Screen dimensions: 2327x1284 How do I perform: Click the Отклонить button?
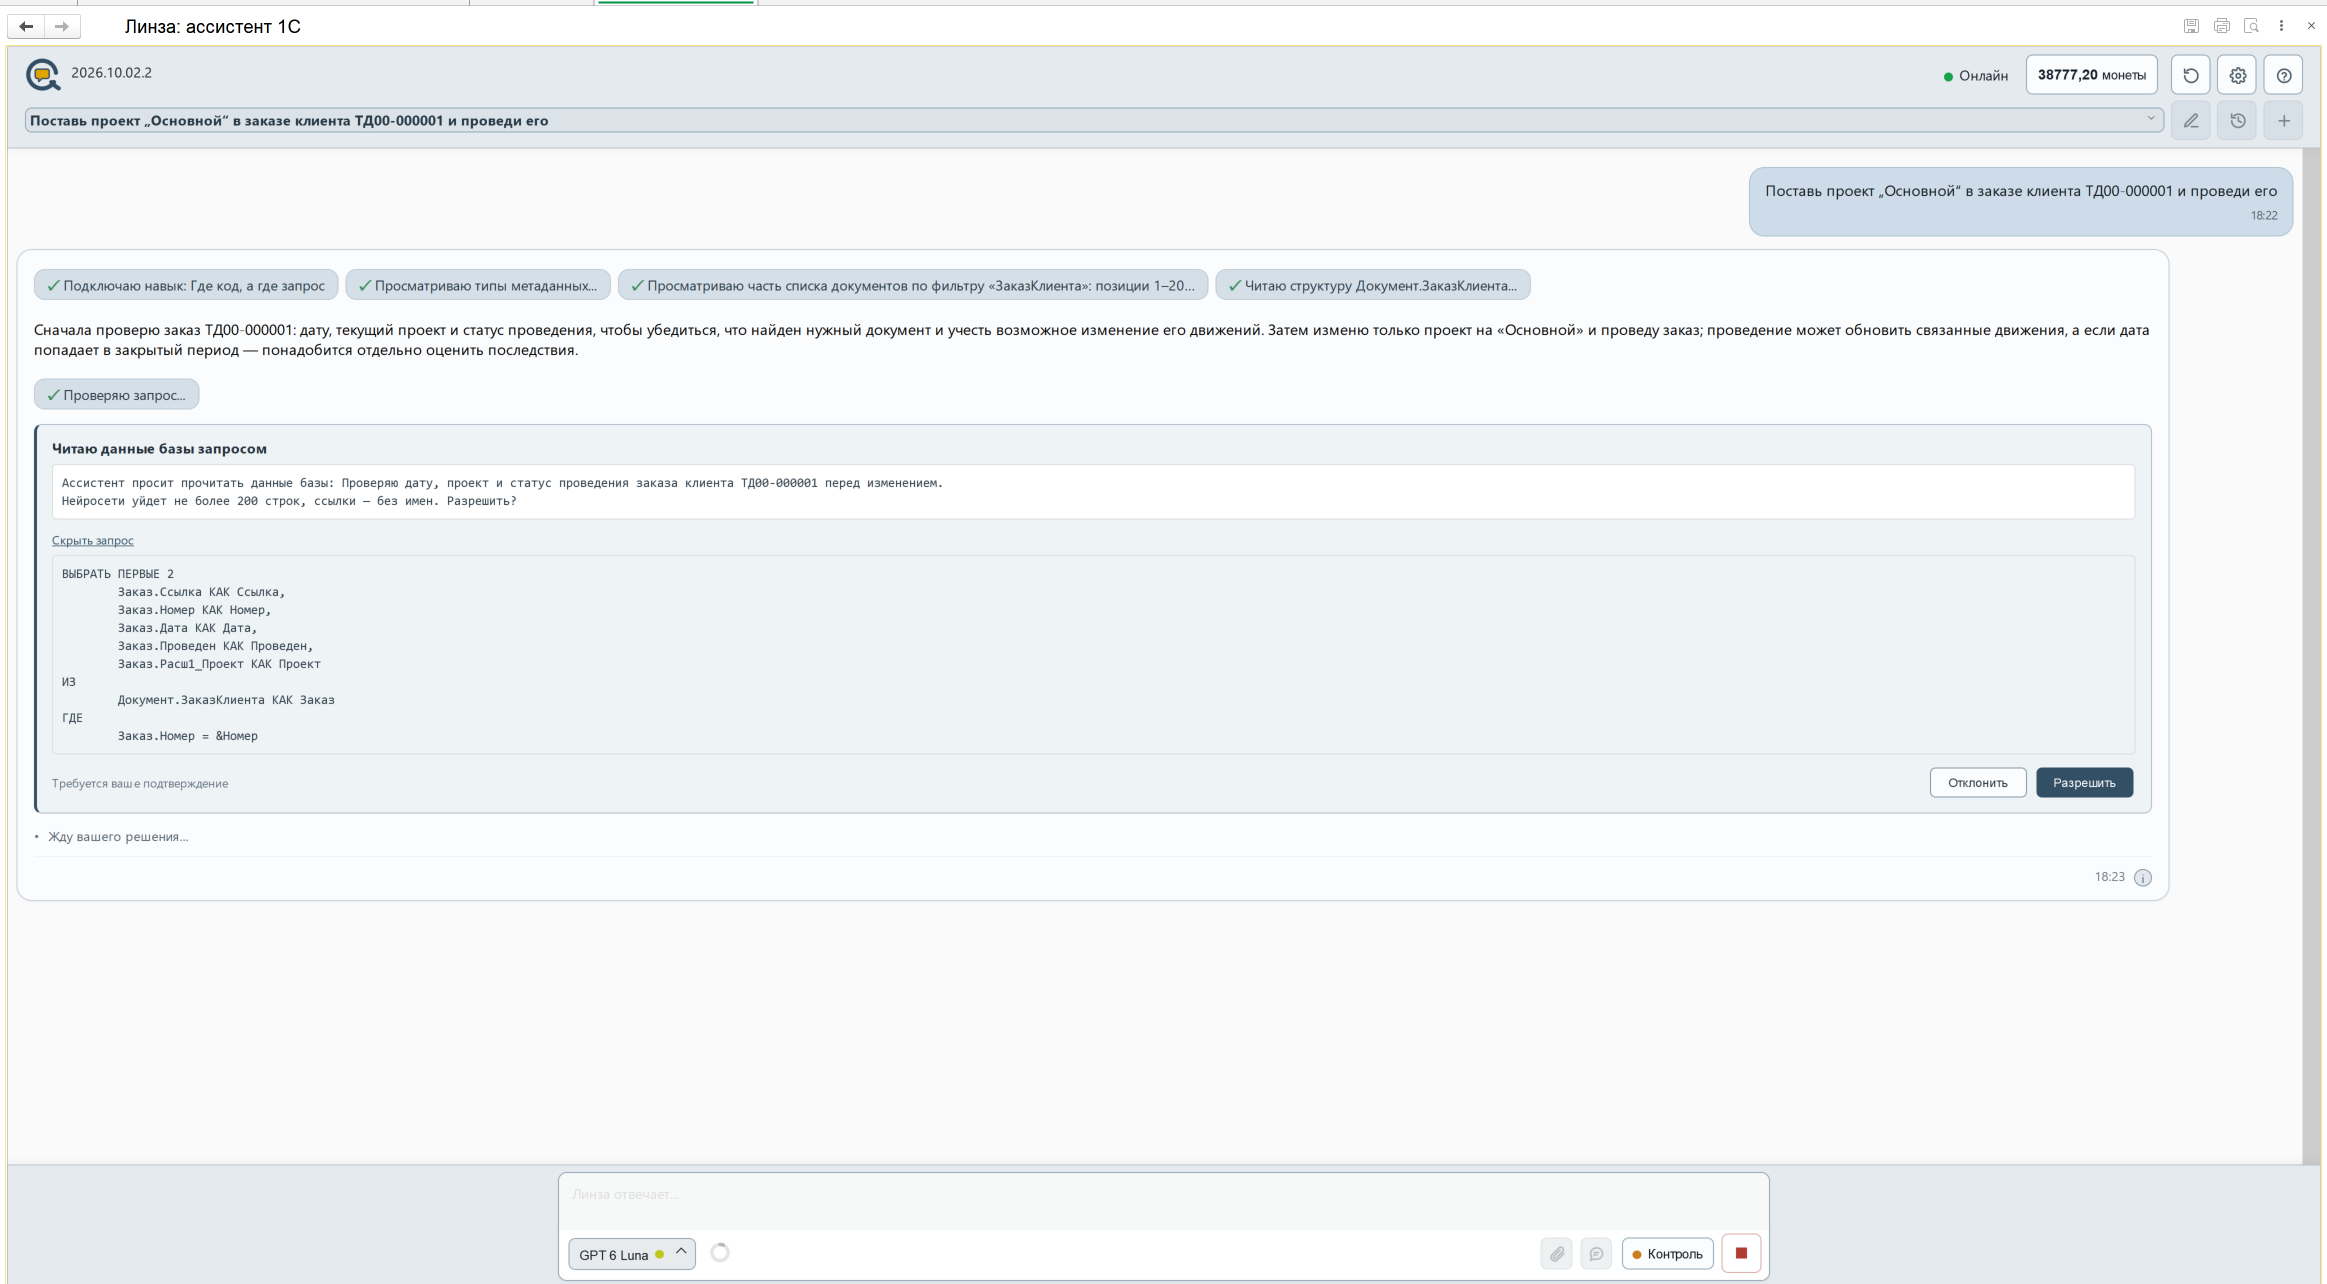tap(1977, 782)
